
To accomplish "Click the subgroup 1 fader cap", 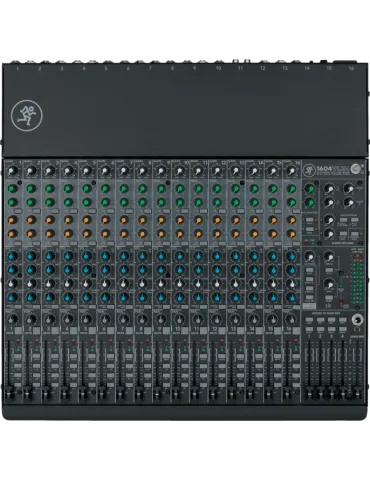I will point(309,394).
